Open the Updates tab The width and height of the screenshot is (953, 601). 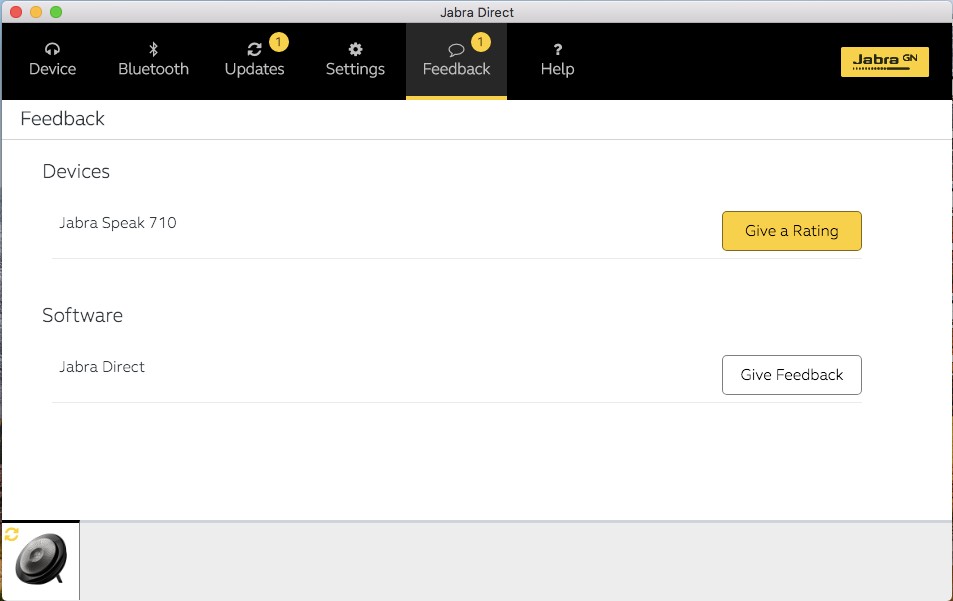point(254,61)
